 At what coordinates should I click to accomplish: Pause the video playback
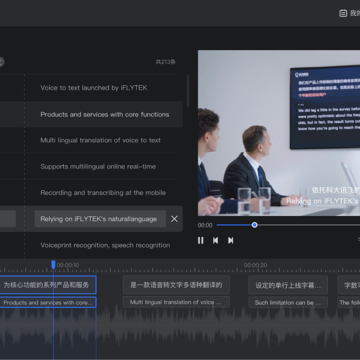click(x=200, y=240)
